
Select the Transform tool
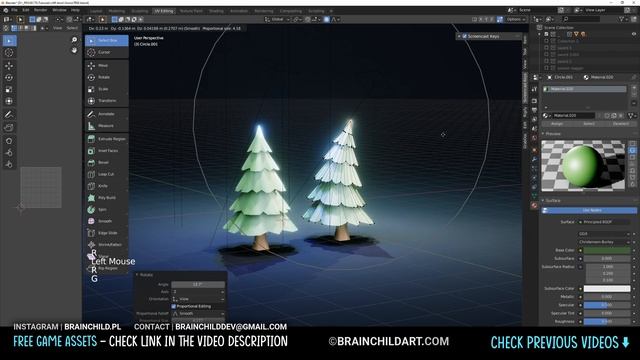[107, 100]
